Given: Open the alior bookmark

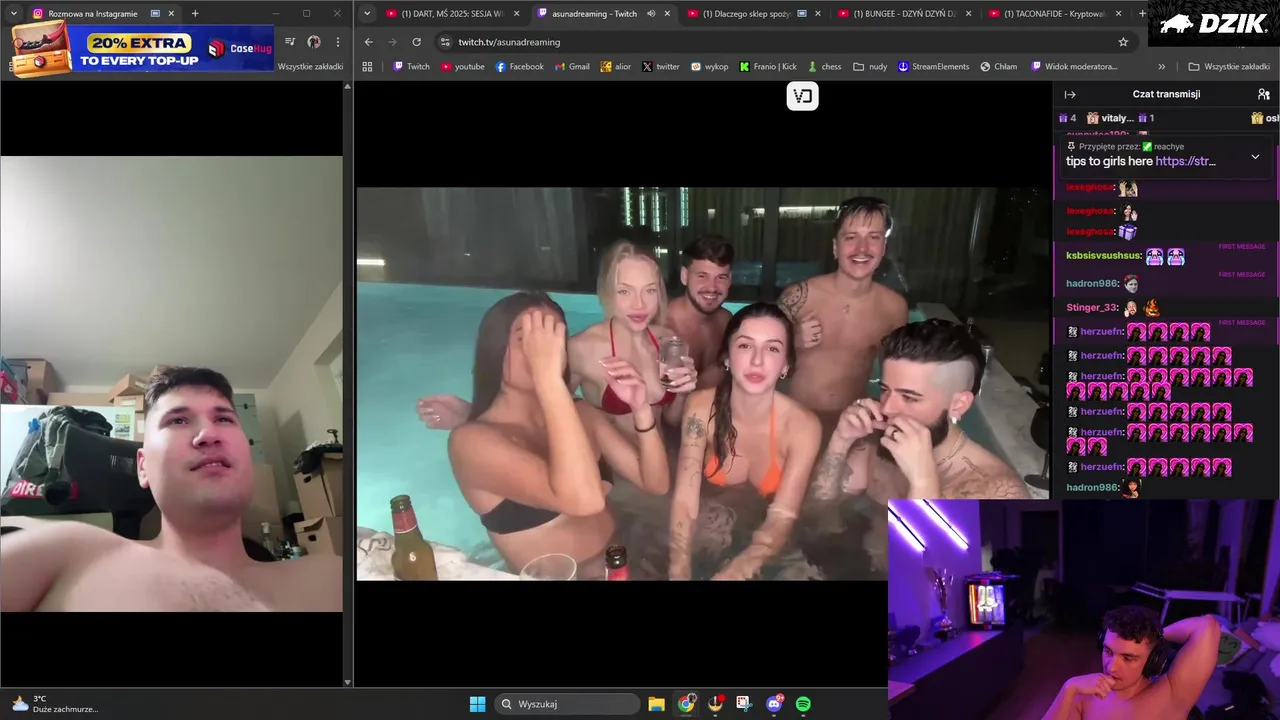Looking at the screenshot, I should 615,67.
